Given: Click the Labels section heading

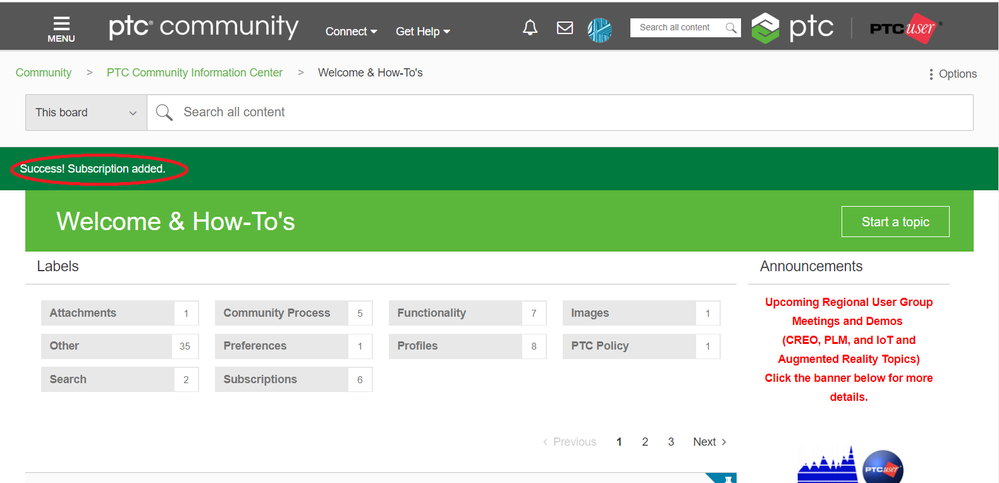Looking at the screenshot, I should point(58,266).
